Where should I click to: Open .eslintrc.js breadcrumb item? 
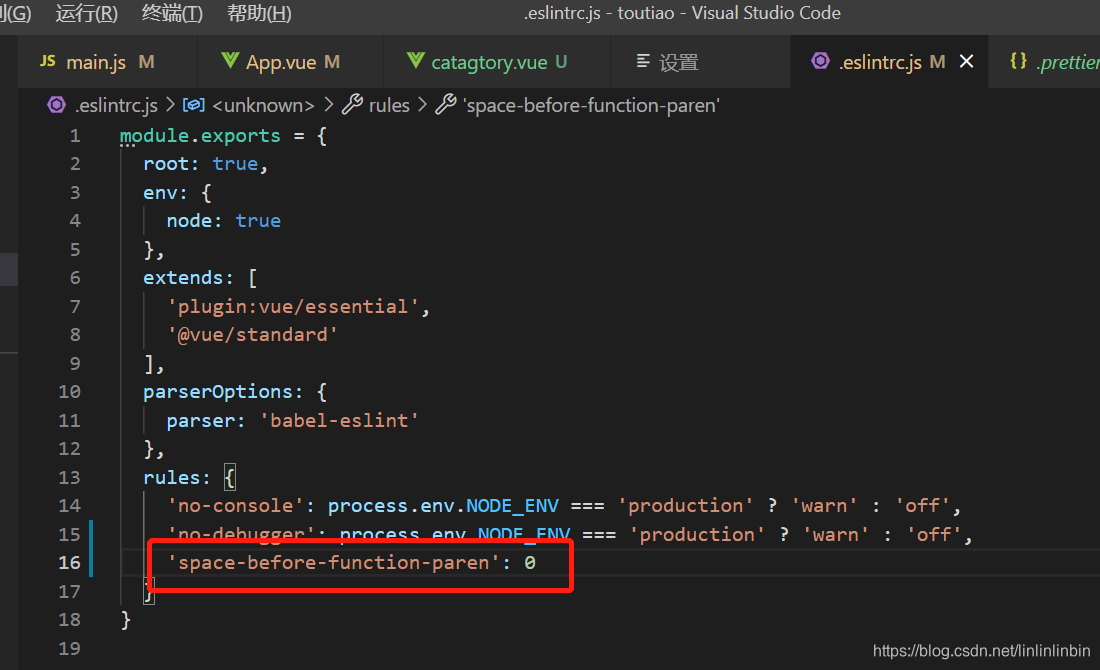(116, 105)
